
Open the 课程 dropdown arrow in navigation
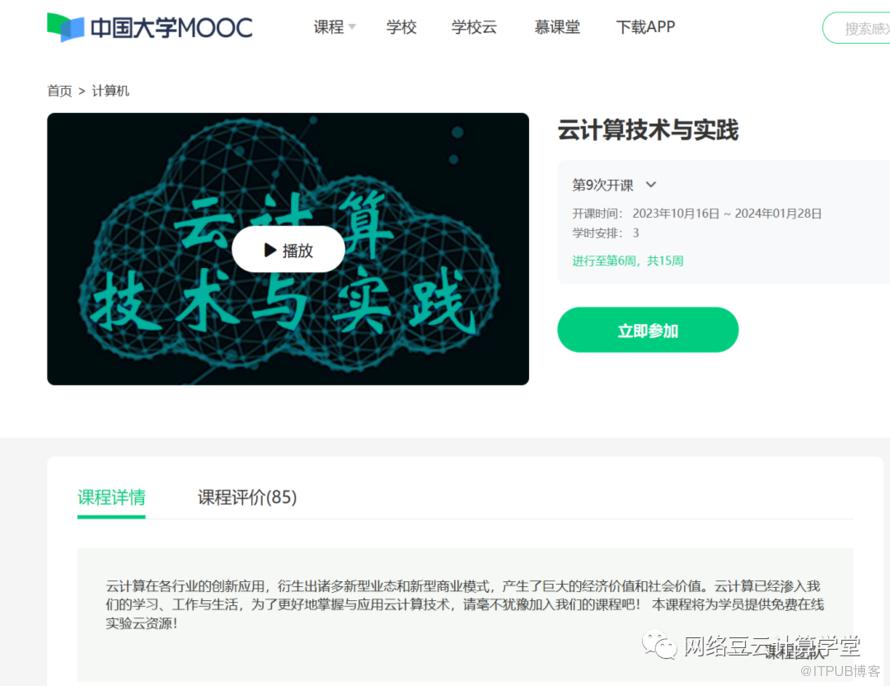[x=352, y=27]
